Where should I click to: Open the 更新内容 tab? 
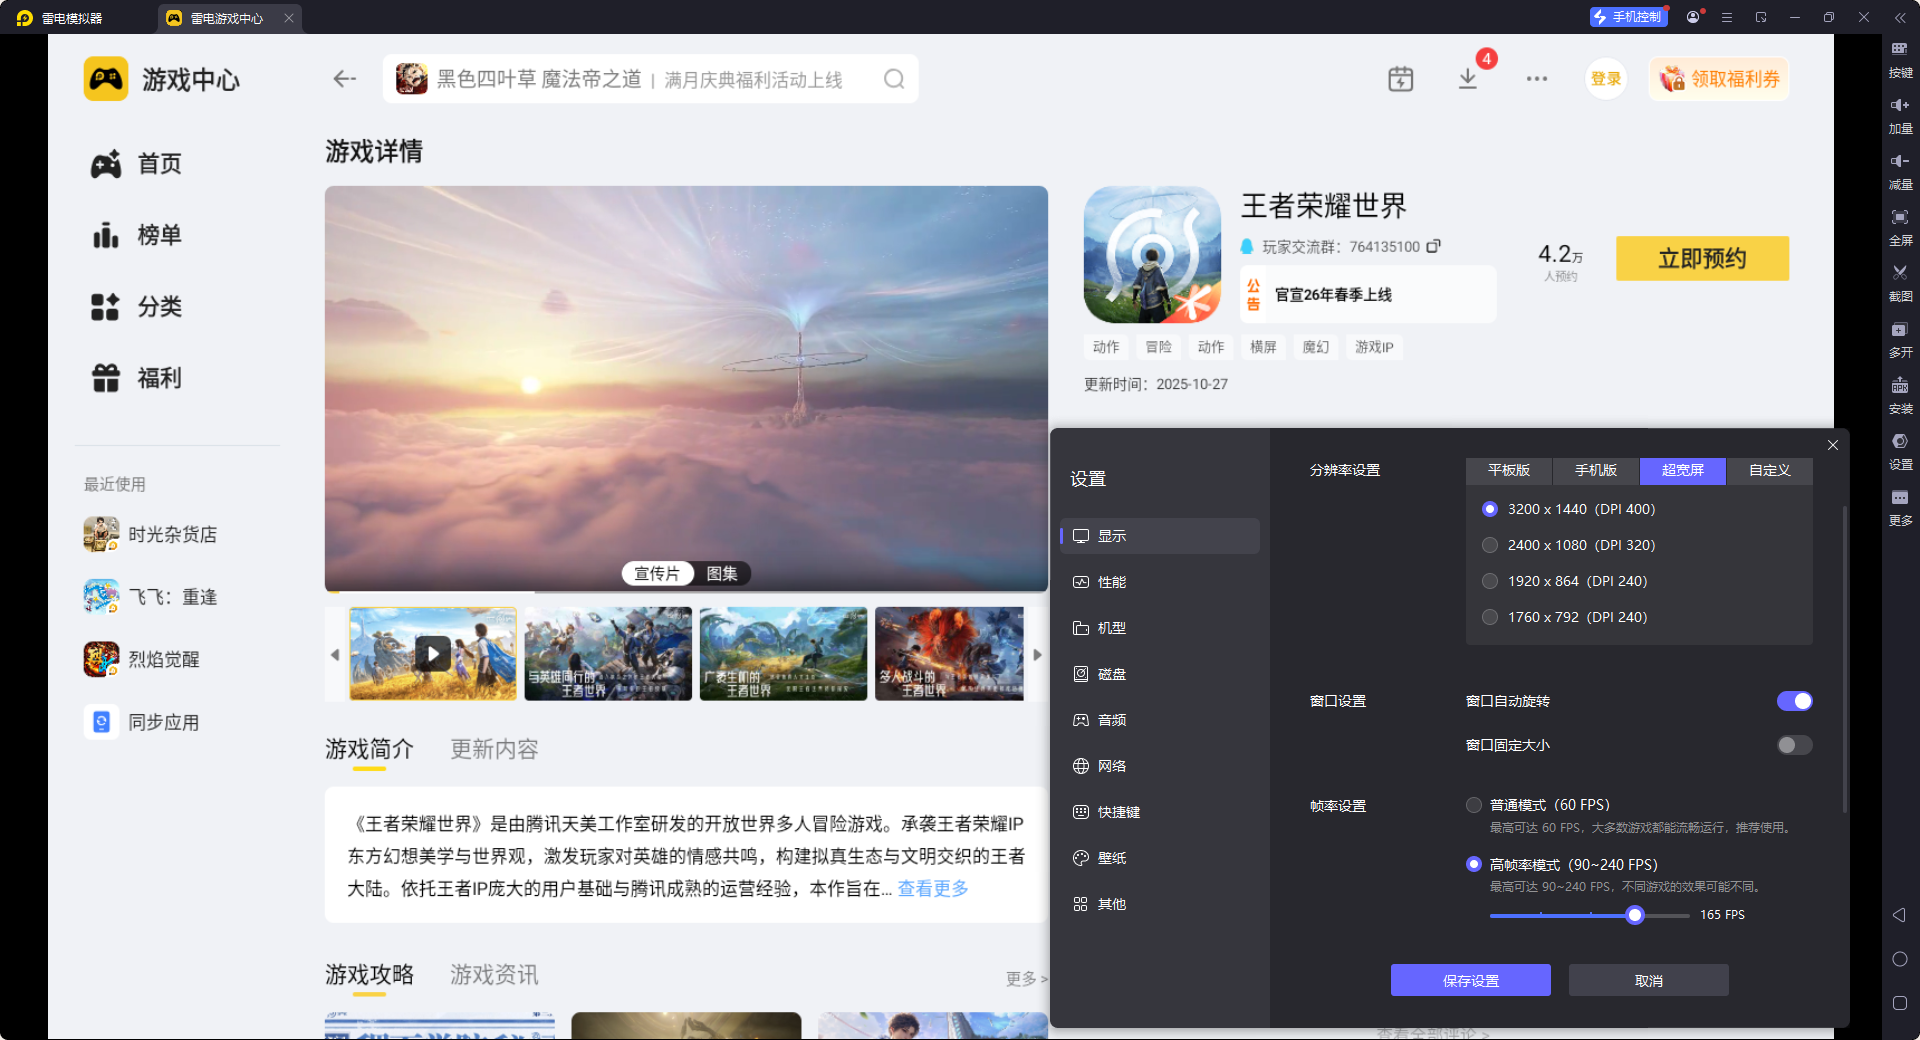pyautogui.click(x=493, y=749)
